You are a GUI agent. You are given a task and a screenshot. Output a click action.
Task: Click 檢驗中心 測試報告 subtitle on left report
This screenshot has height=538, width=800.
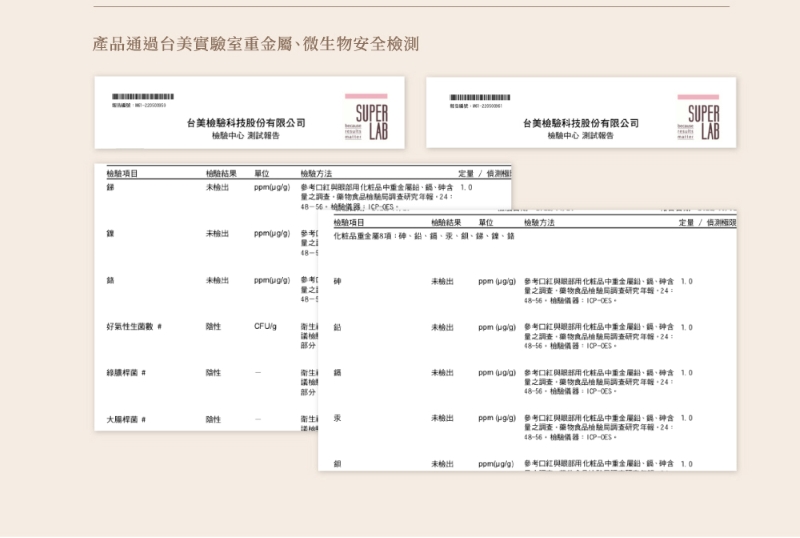tap(246, 135)
